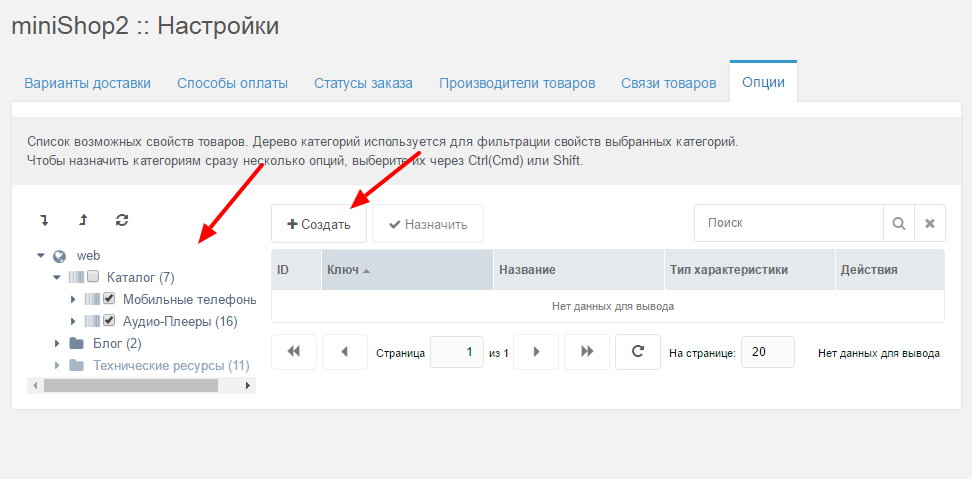Sort by the Ключ column header
The height and width of the screenshot is (479, 972).
pos(407,270)
